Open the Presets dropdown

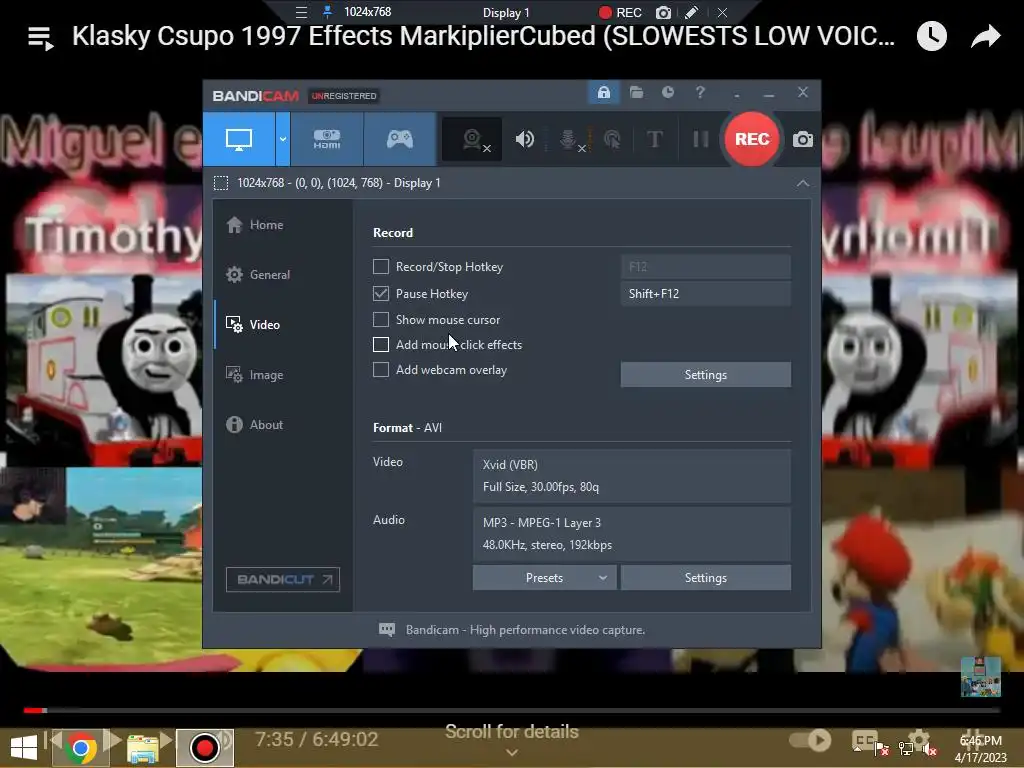pos(544,578)
